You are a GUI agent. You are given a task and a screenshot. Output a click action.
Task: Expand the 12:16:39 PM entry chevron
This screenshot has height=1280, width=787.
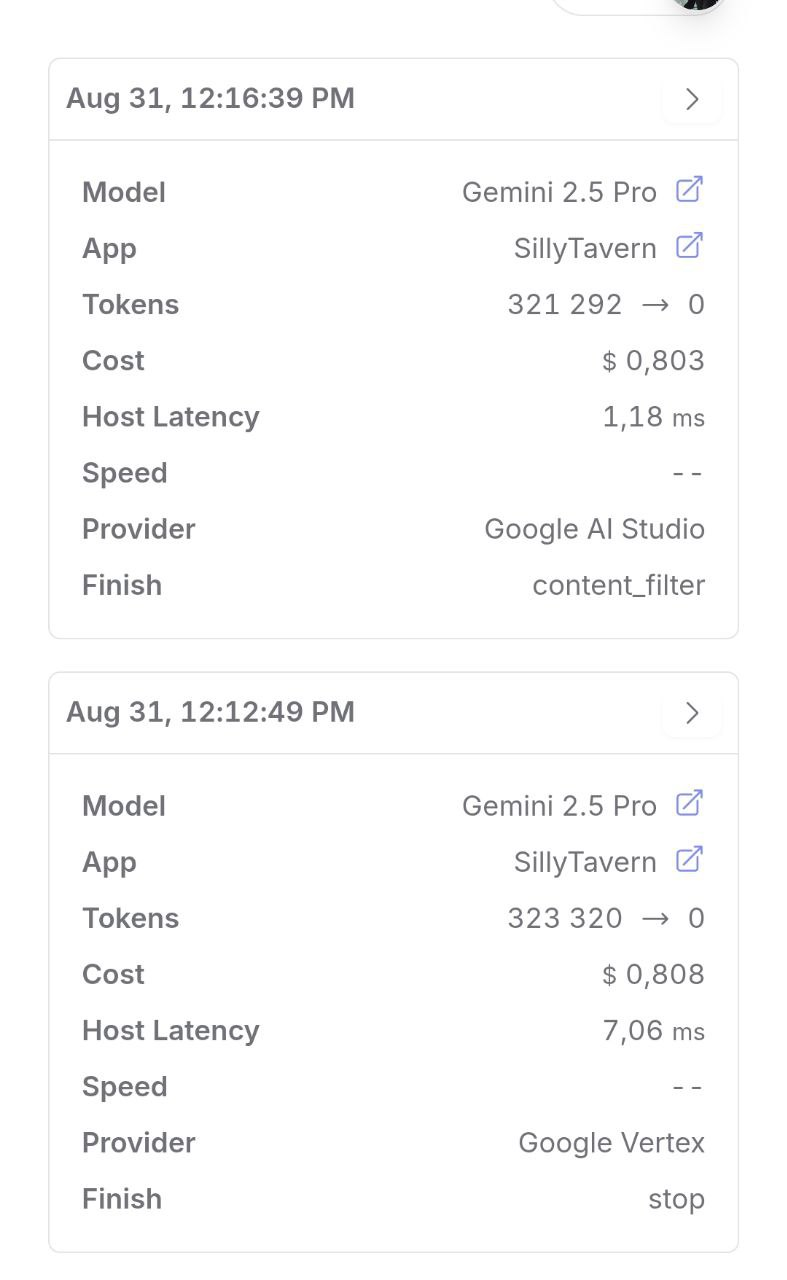pos(692,99)
